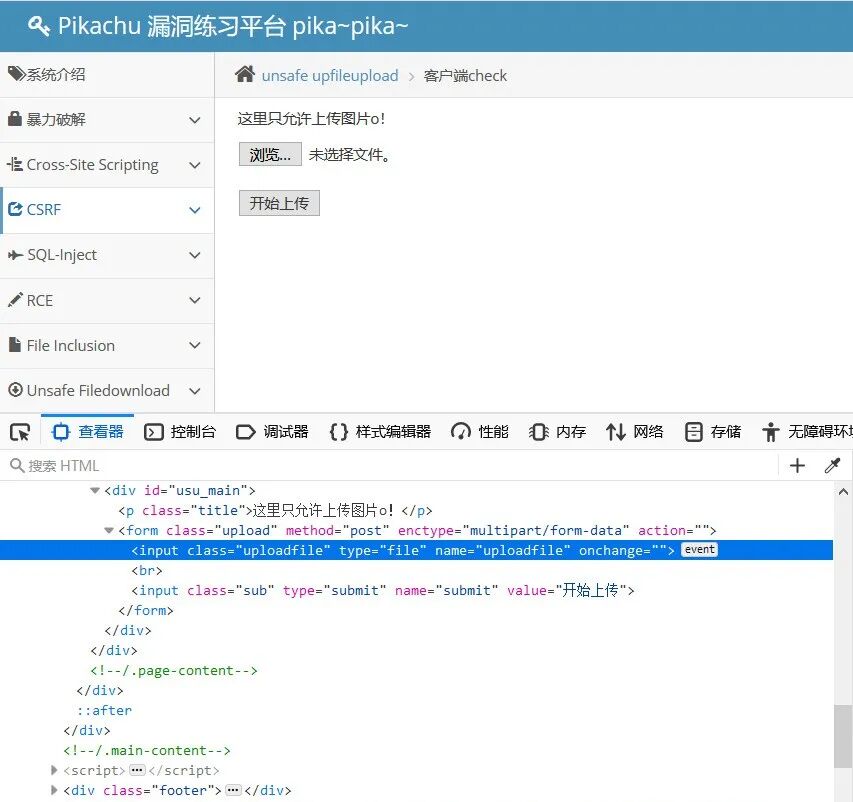Collapse the form class="upload" node
The width and height of the screenshot is (853, 802).
109,530
